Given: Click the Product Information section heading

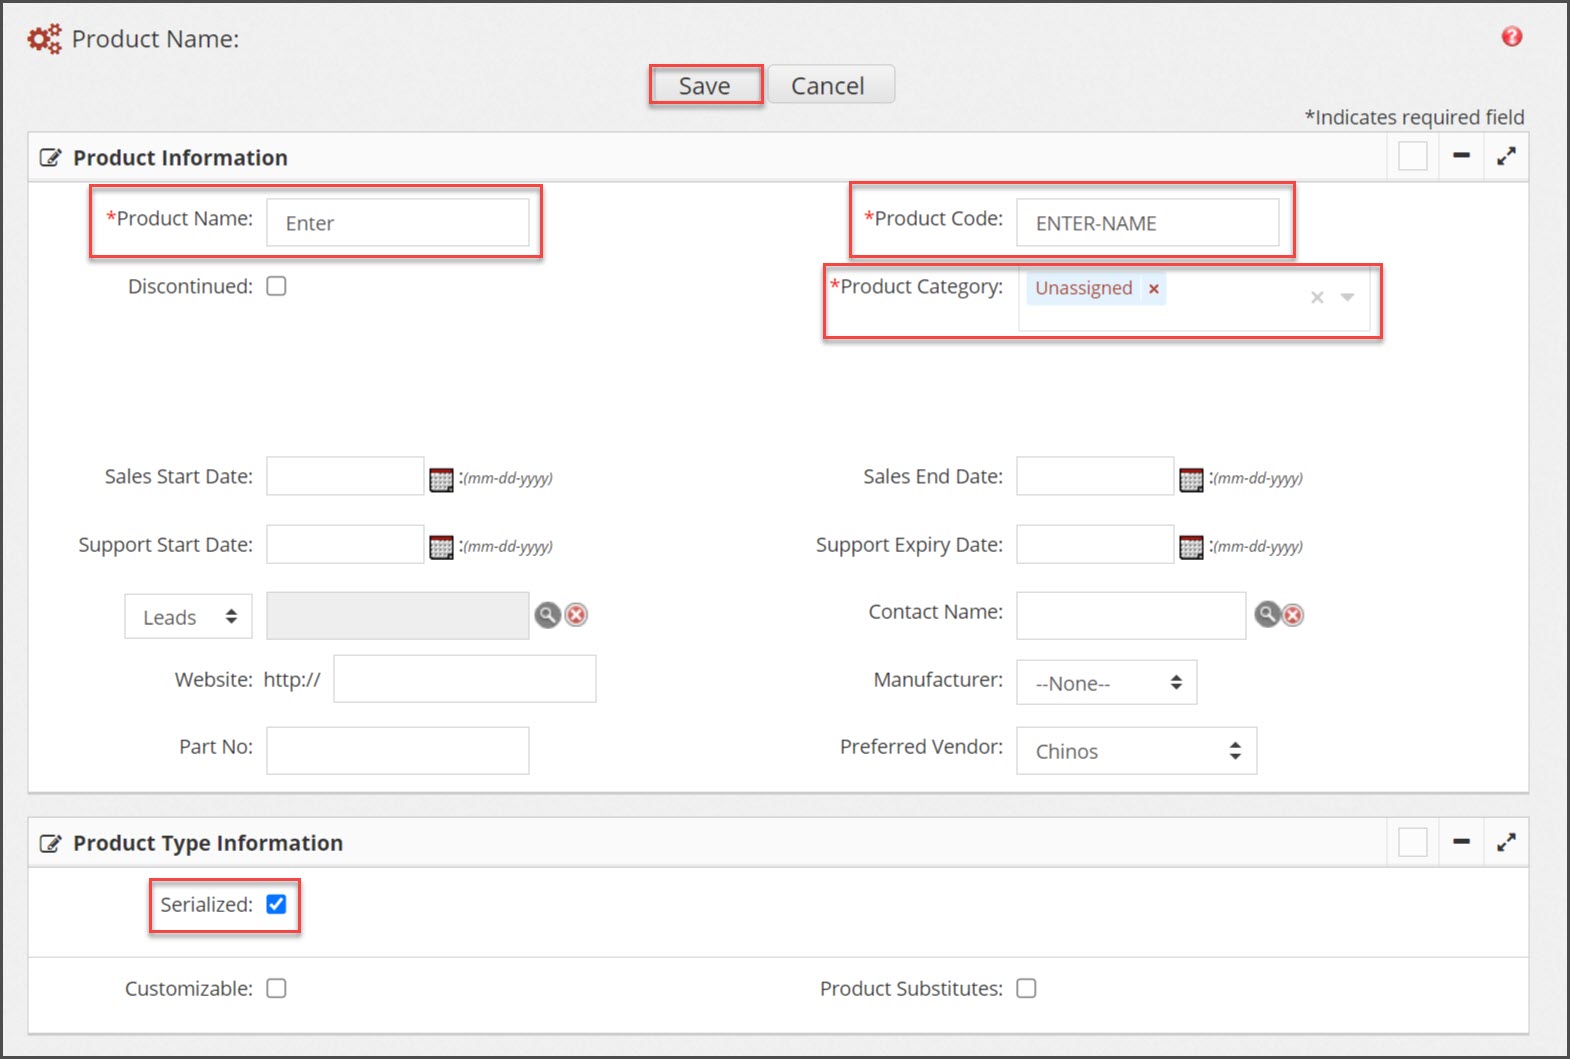Looking at the screenshot, I should click(x=180, y=158).
